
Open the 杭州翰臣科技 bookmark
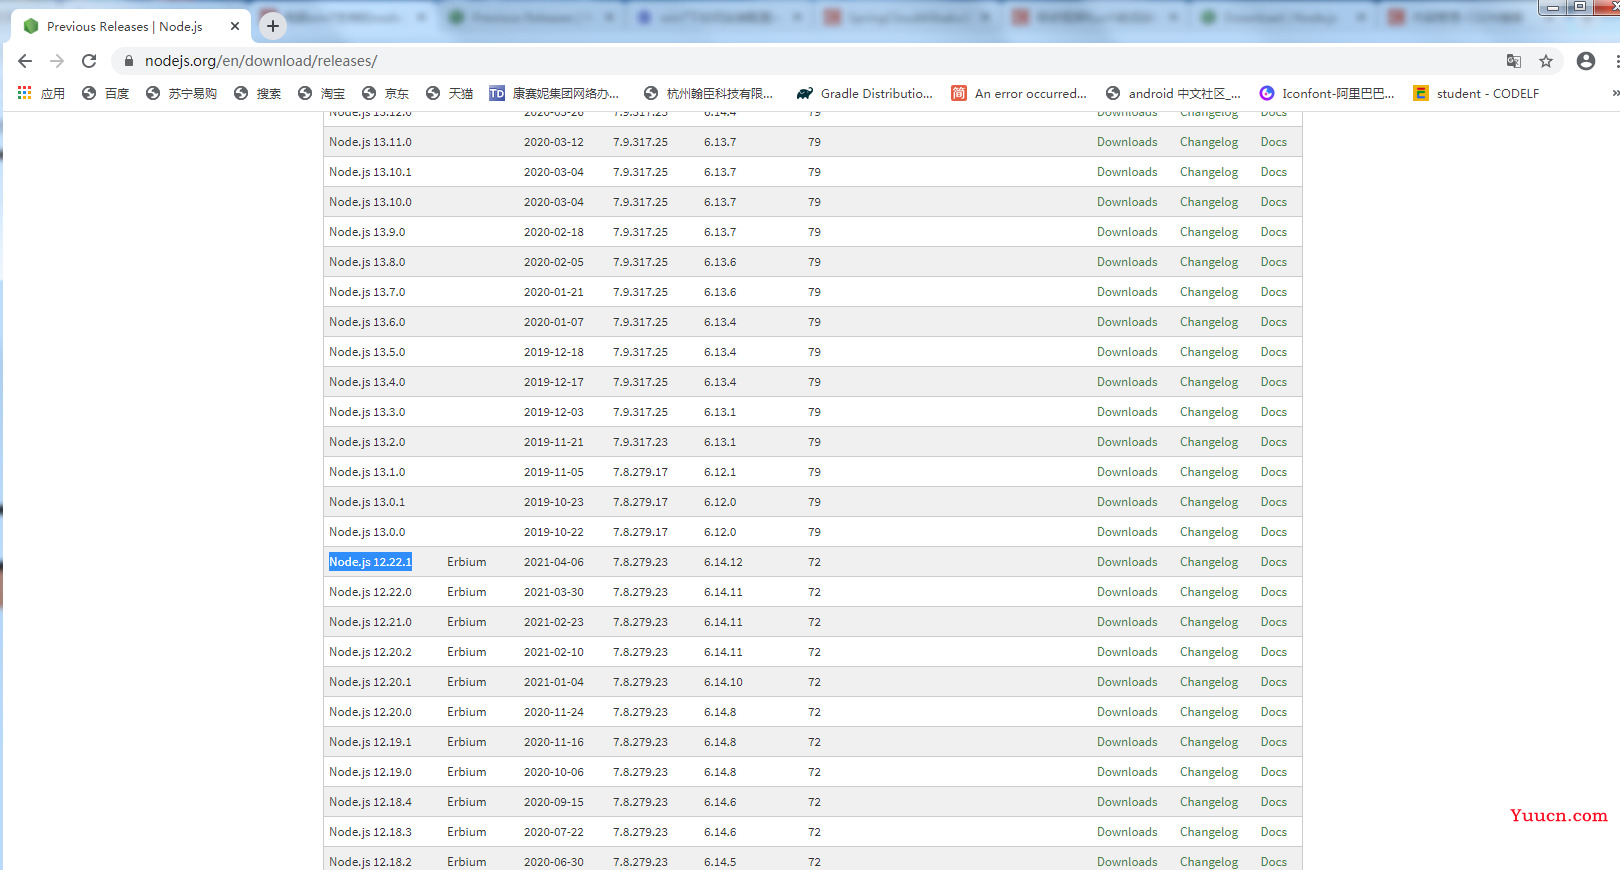coord(709,93)
